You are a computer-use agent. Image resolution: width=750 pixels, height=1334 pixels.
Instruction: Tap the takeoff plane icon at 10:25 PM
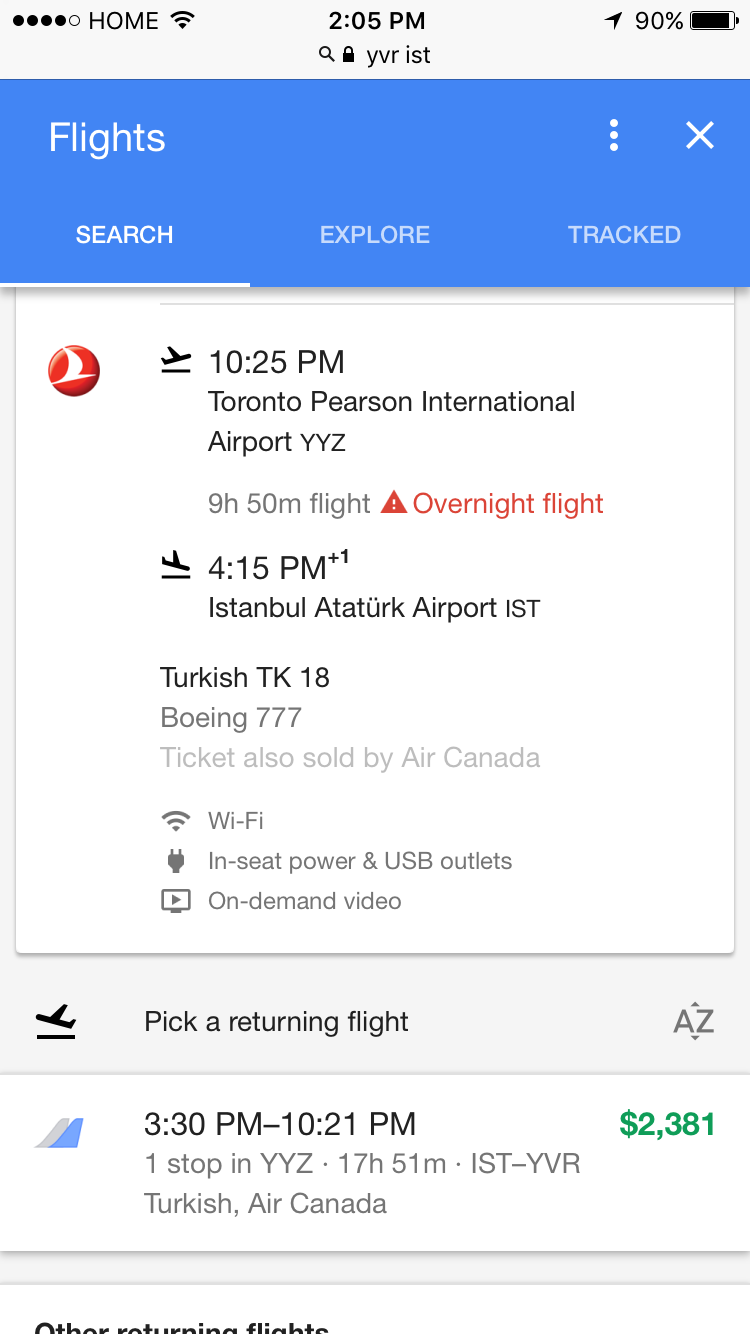point(176,361)
